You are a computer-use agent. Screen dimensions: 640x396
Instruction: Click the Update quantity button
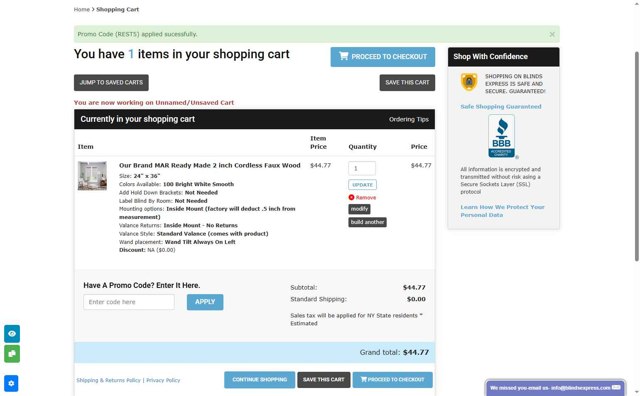(362, 185)
